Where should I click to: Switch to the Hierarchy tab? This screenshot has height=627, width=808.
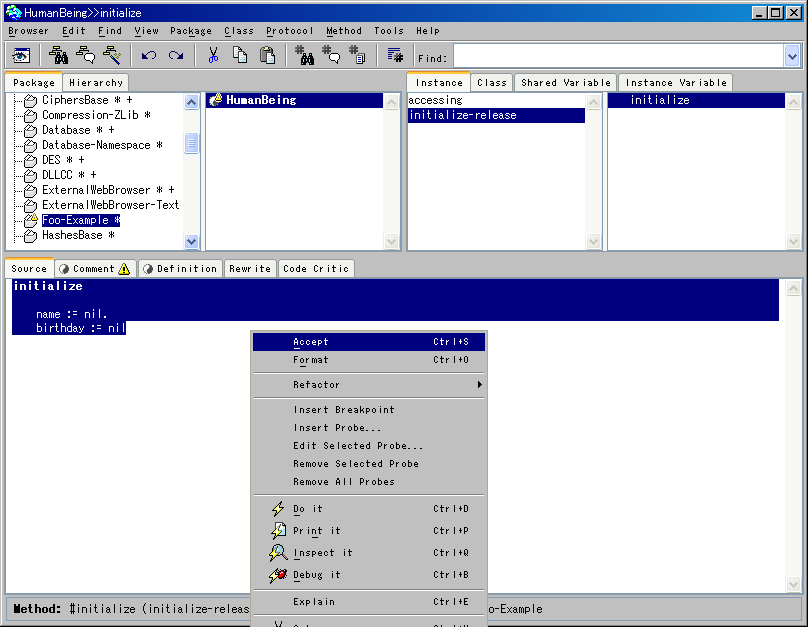(96, 82)
